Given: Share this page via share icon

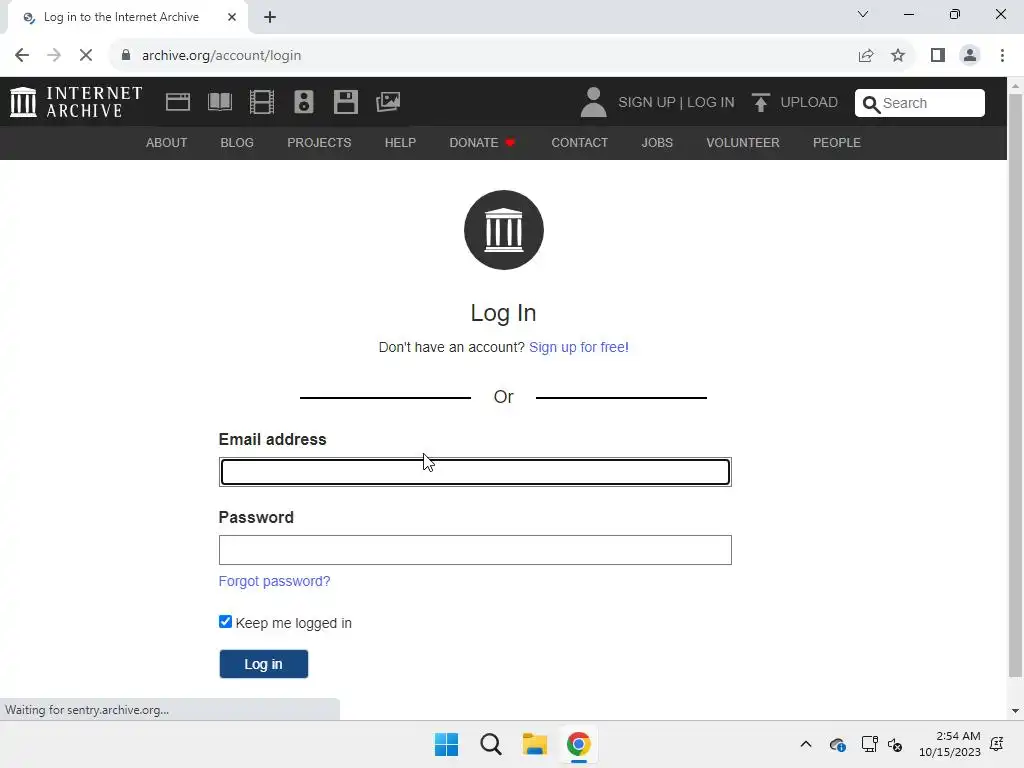Looking at the screenshot, I should coord(866,56).
